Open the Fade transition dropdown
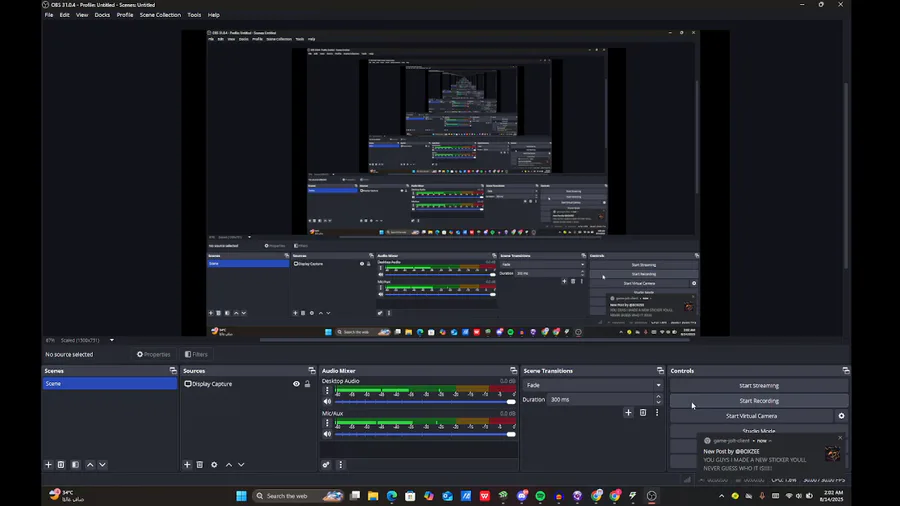 [x=593, y=385]
